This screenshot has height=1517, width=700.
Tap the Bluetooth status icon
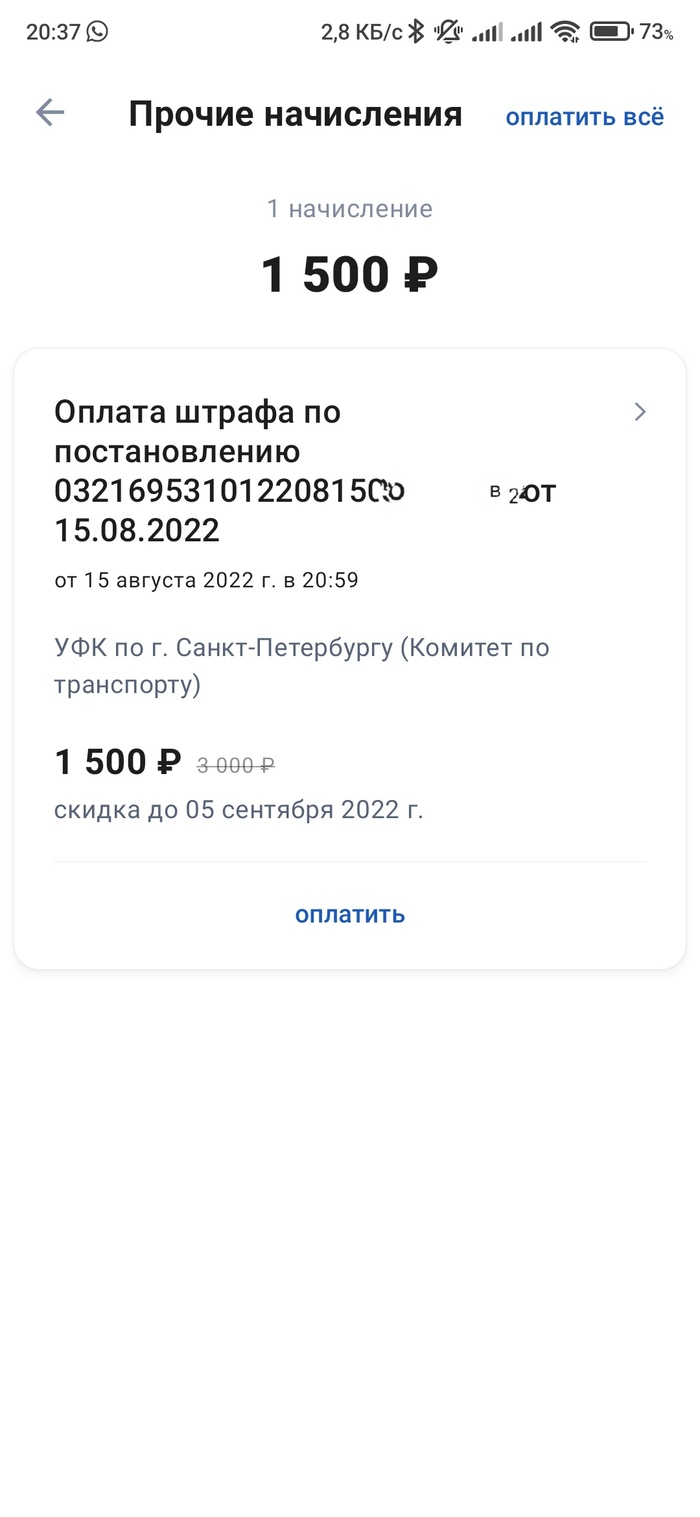(x=416, y=32)
